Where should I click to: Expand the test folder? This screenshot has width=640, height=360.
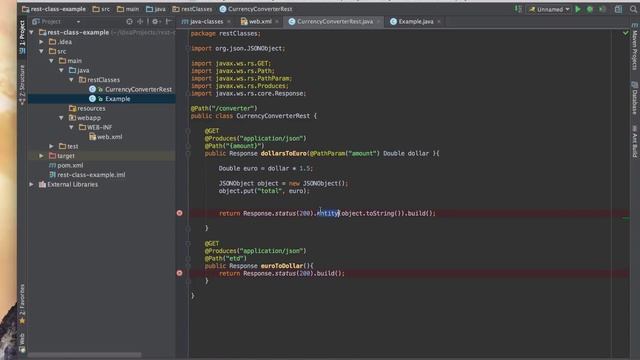point(51,146)
